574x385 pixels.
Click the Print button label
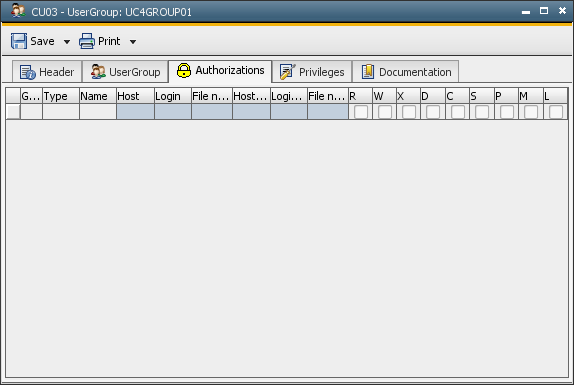[109, 41]
